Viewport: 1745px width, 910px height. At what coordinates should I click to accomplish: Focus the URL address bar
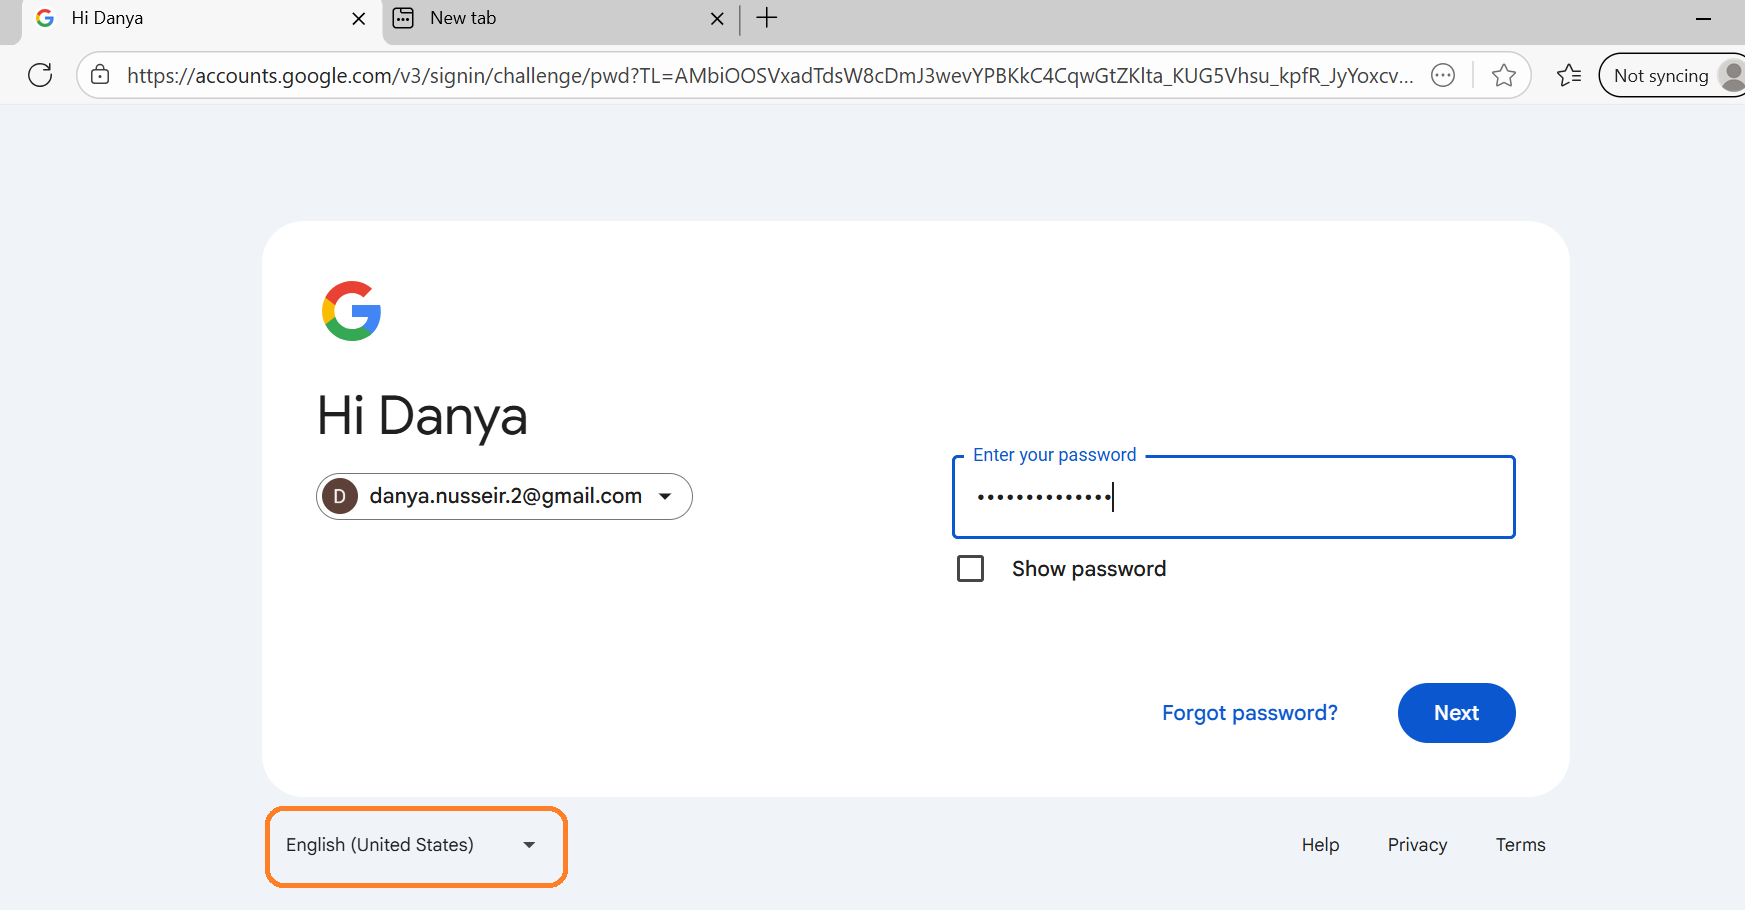770,75
